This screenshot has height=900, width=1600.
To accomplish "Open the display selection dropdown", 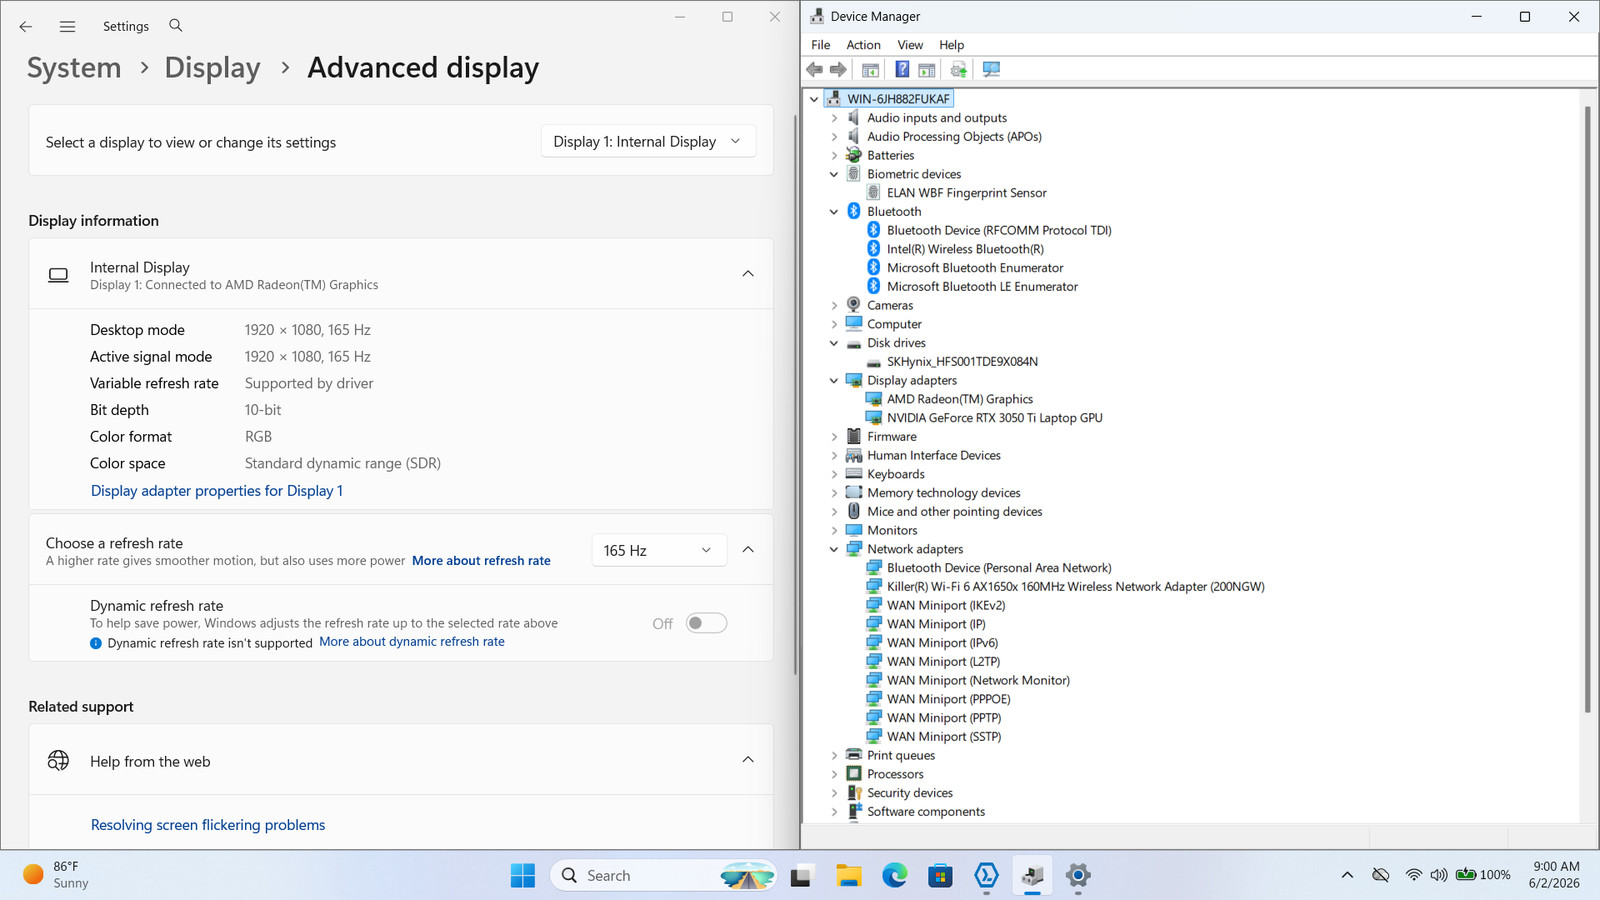I will click(x=648, y=142).
